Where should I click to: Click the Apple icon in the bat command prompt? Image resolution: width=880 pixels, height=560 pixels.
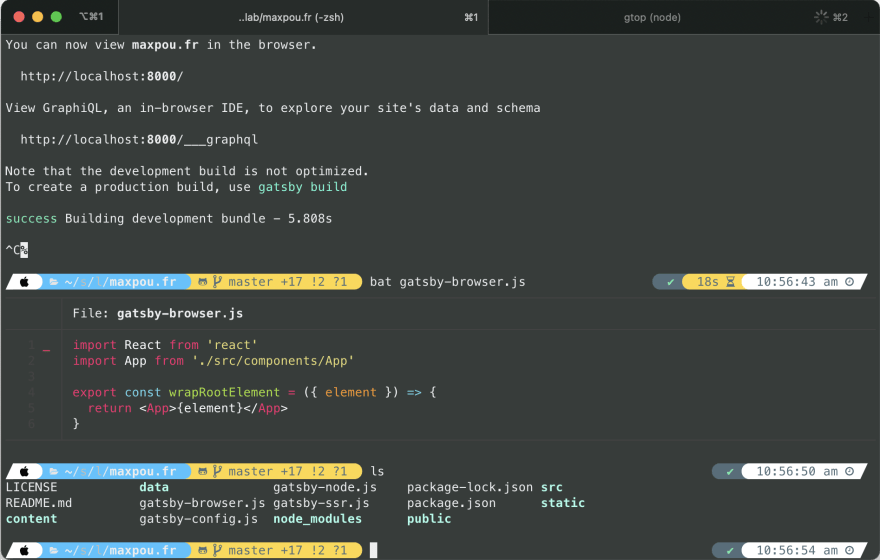[24, 282]
